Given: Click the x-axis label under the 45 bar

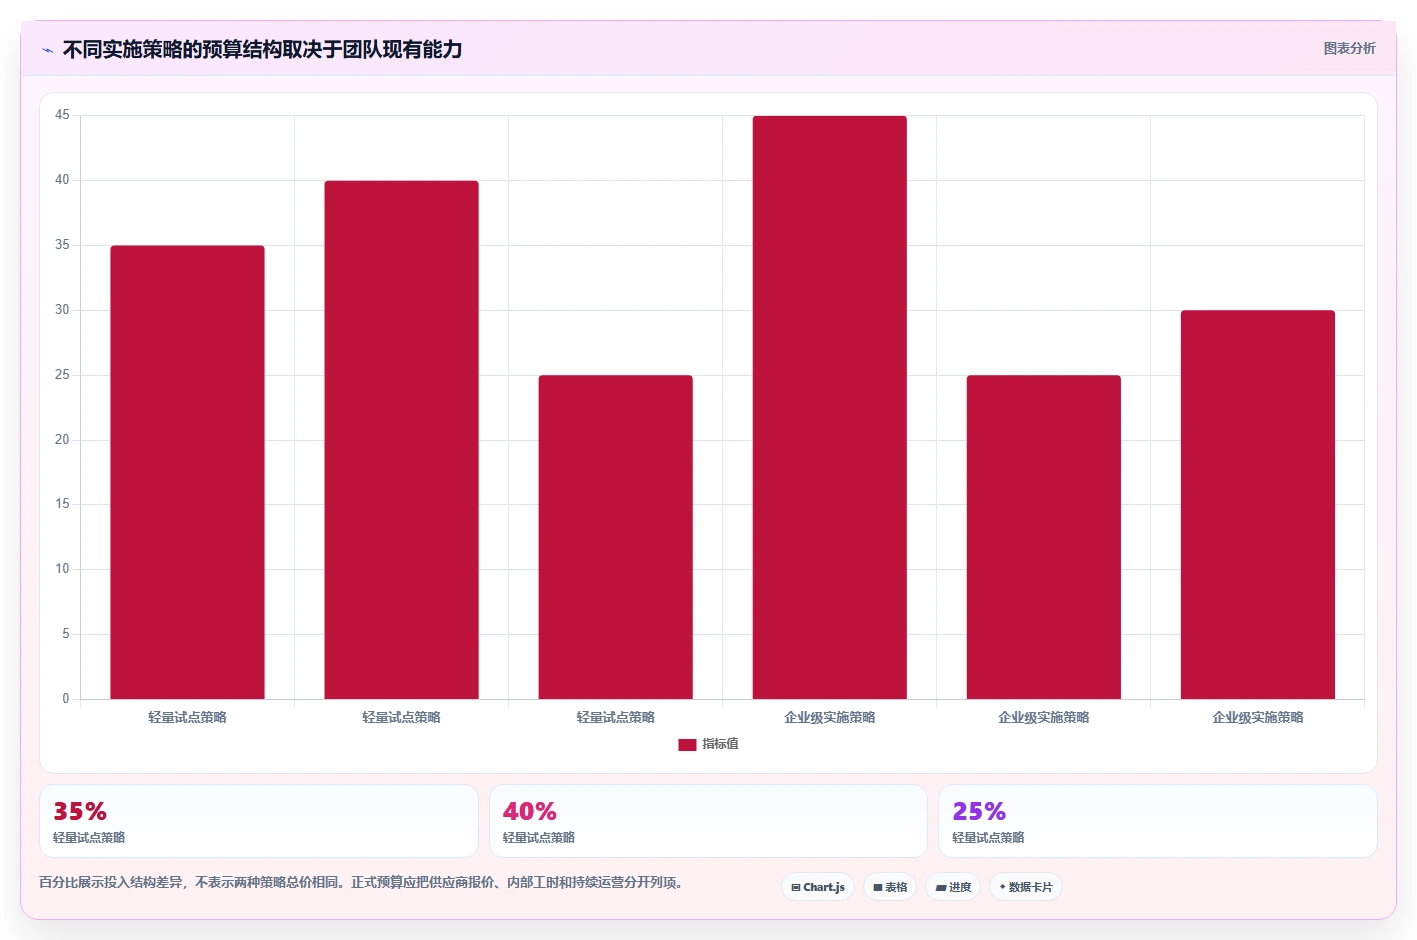Looking at the screenshot, I should point(829,718).
